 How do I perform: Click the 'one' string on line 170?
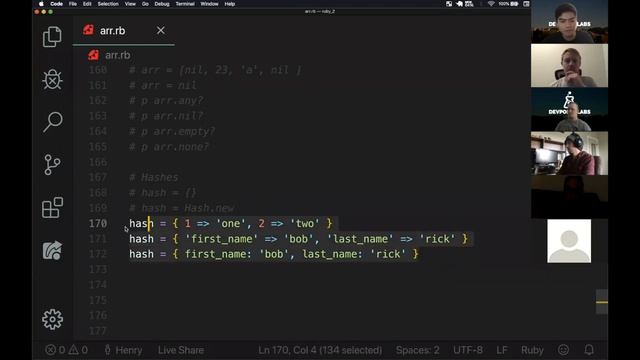pyautogui.click(x=231, y=224)
